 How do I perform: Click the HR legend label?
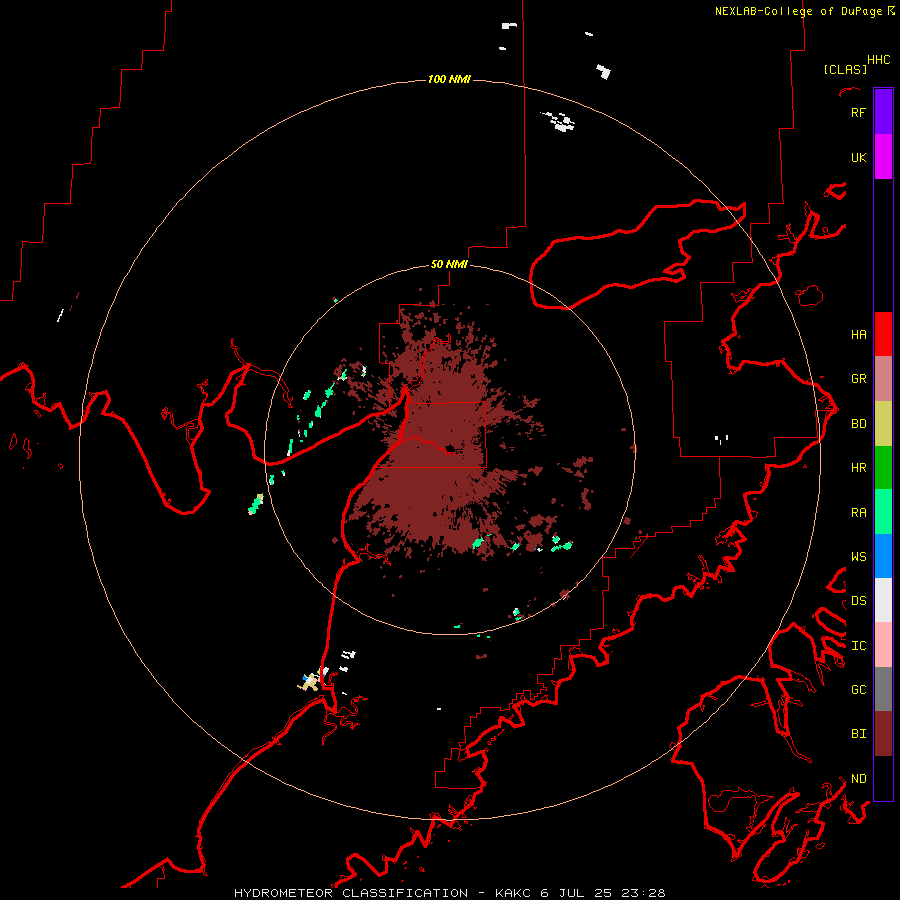coord(858,468)
